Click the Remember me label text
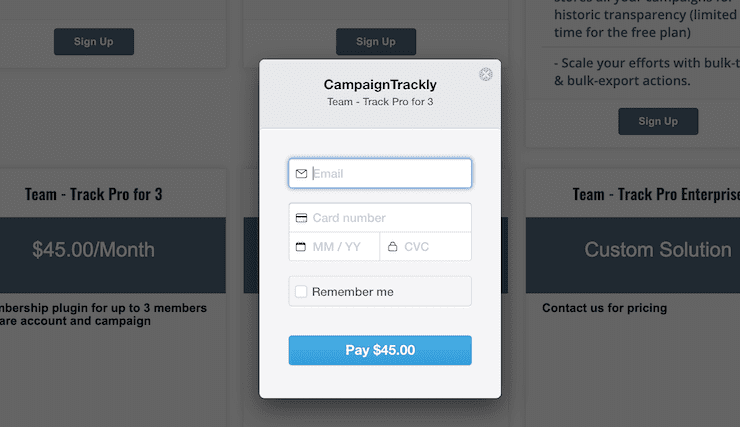 pos(353,292)
